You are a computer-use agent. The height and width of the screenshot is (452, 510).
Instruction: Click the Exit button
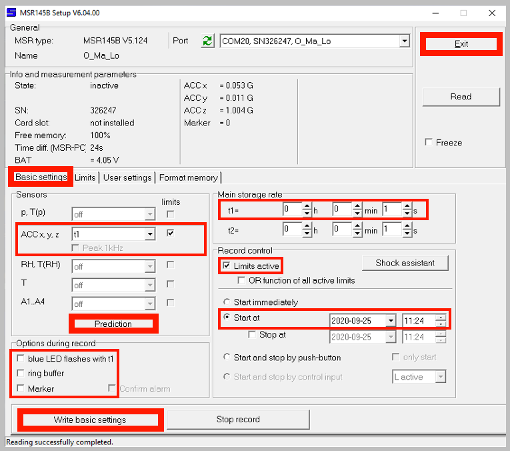pos(461,44)
